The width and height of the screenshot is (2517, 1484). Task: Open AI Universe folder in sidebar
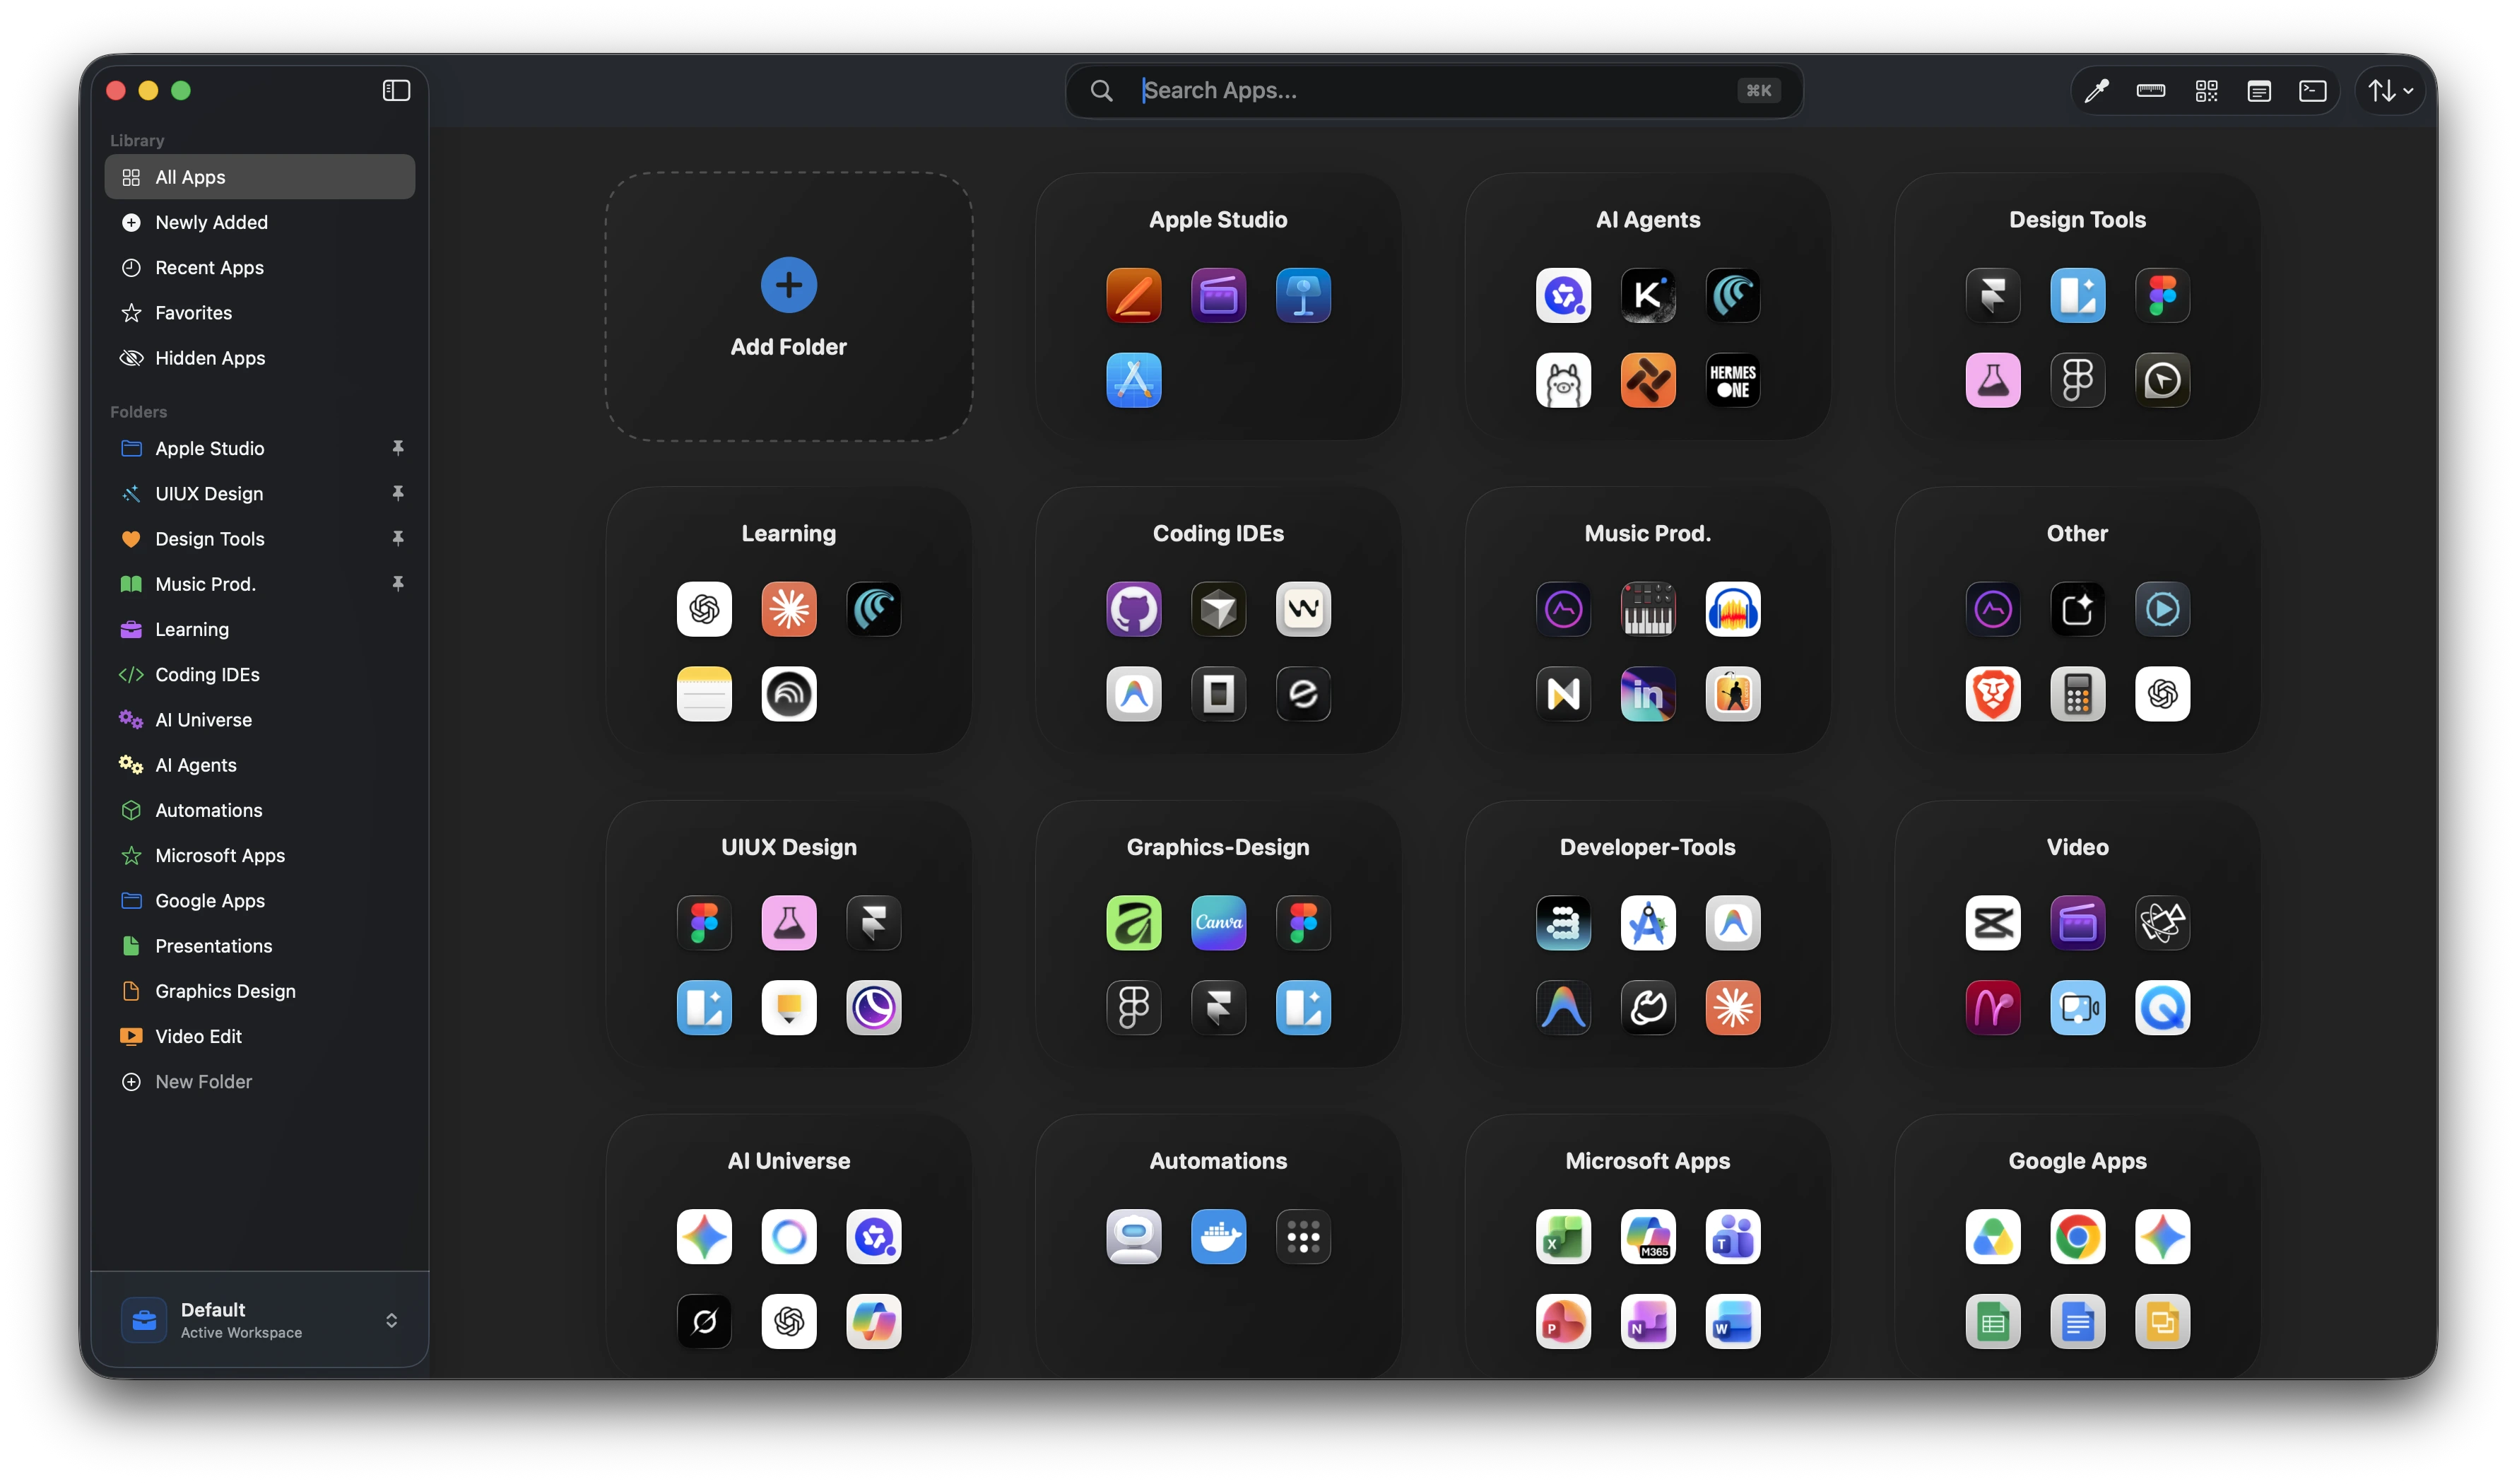tap(260, 719)
